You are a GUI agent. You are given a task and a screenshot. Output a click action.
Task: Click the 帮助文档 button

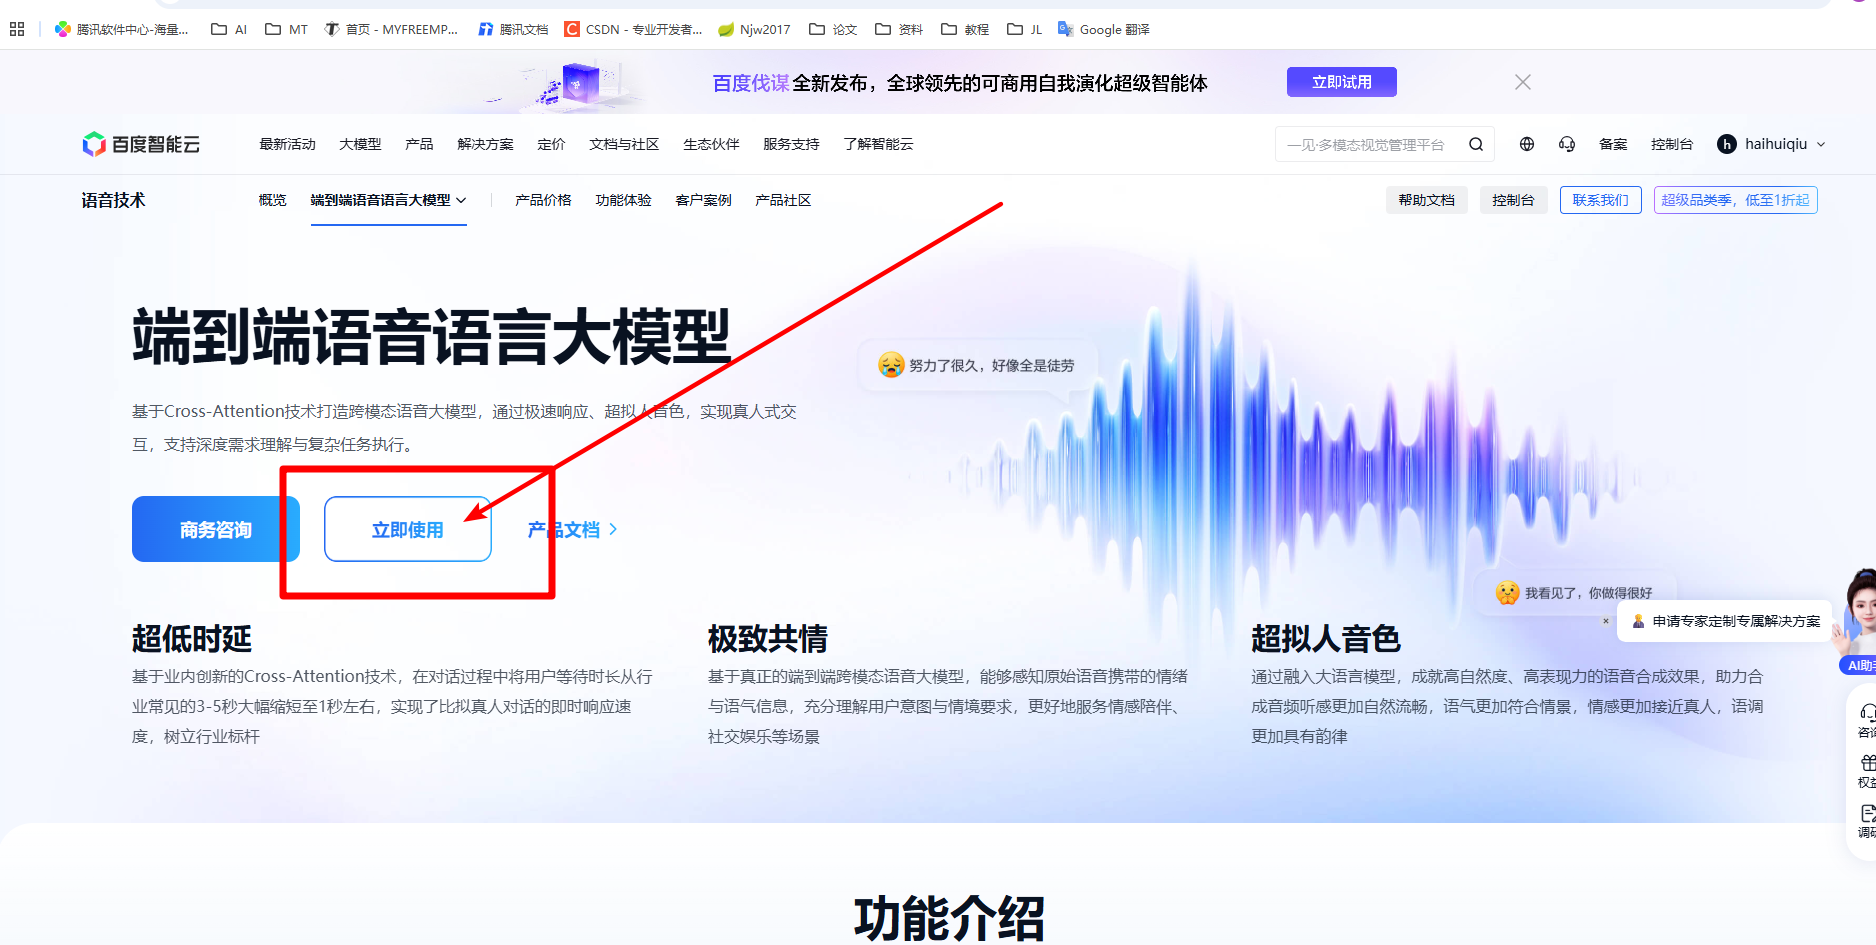point(1426,200)
